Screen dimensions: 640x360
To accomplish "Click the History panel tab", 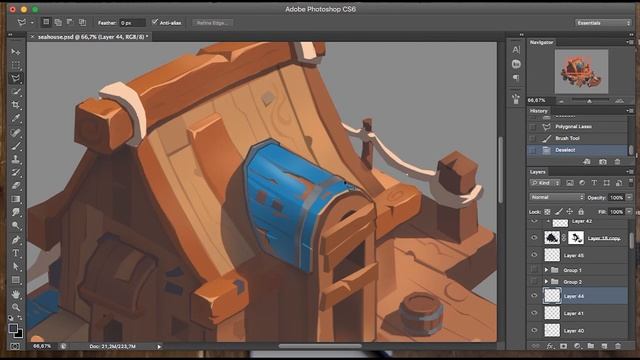I will point(538,111).
